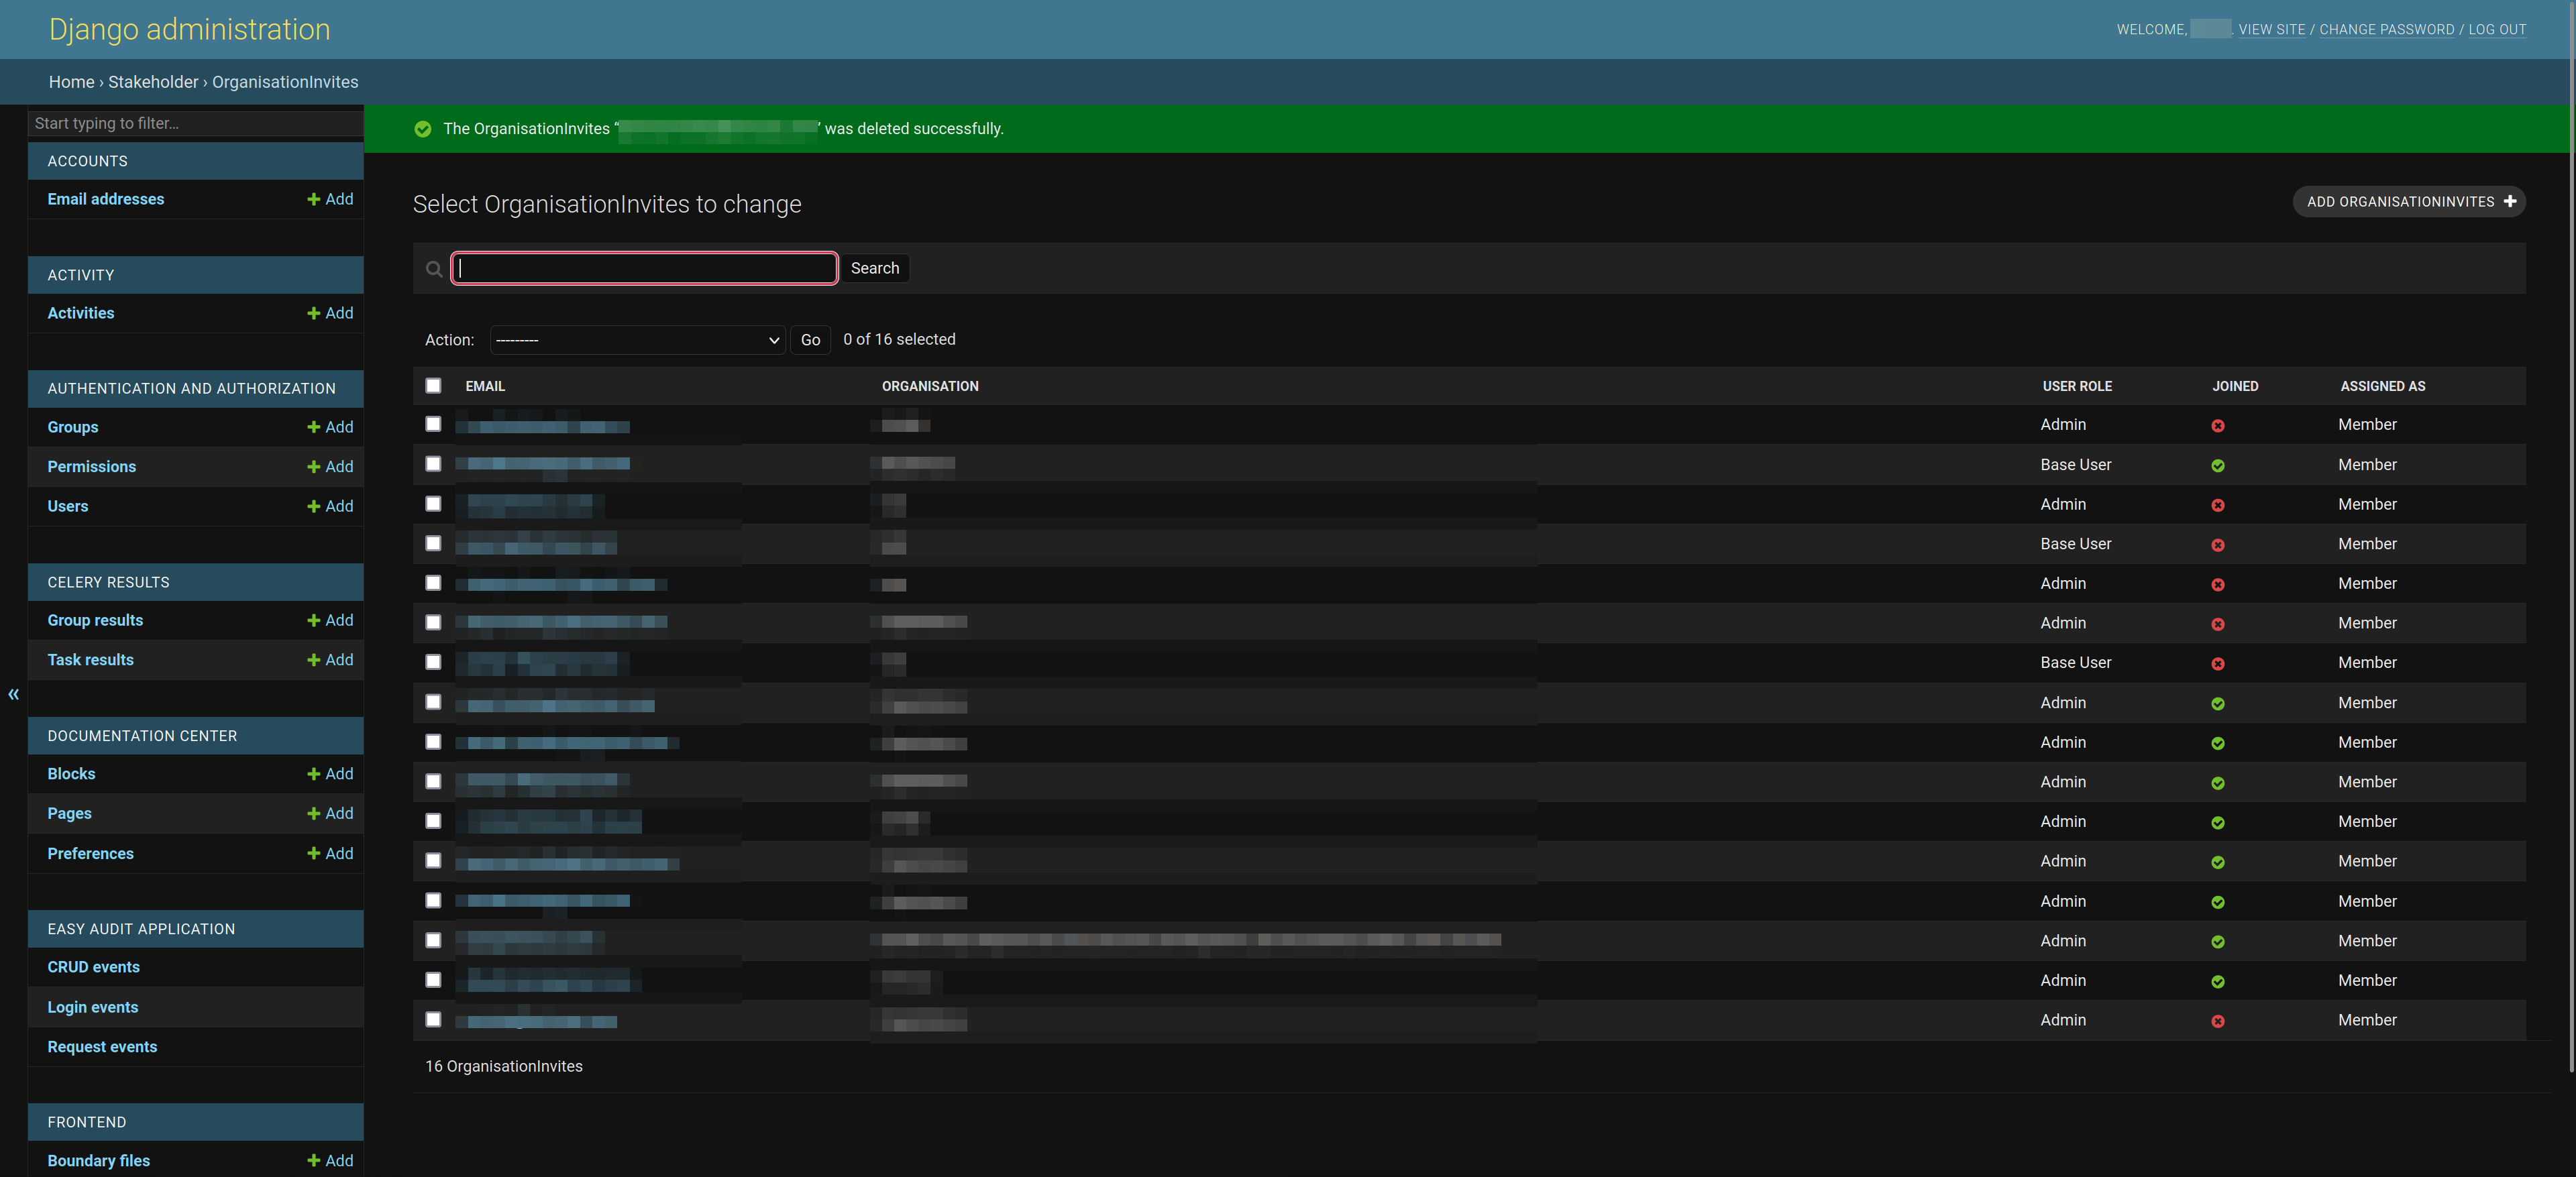Check the checkbox on the first email row

(432, 424)
